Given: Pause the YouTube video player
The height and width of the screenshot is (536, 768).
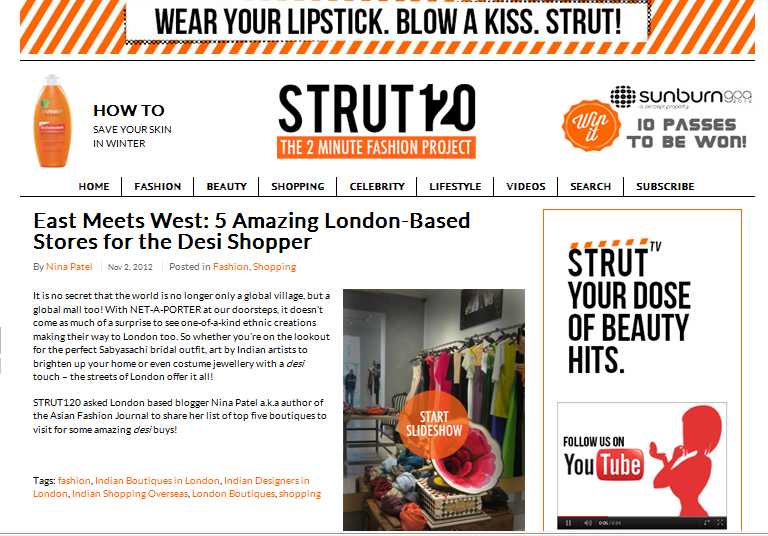Looking at the screenshot, I should point(568,523).
